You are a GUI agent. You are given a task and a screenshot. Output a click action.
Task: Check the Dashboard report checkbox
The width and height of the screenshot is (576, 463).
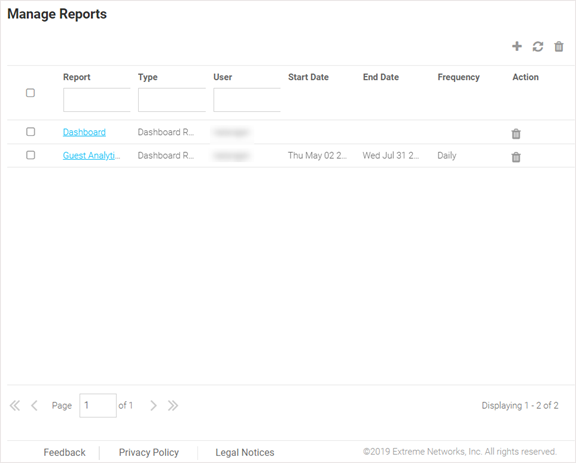pos(30,132)
